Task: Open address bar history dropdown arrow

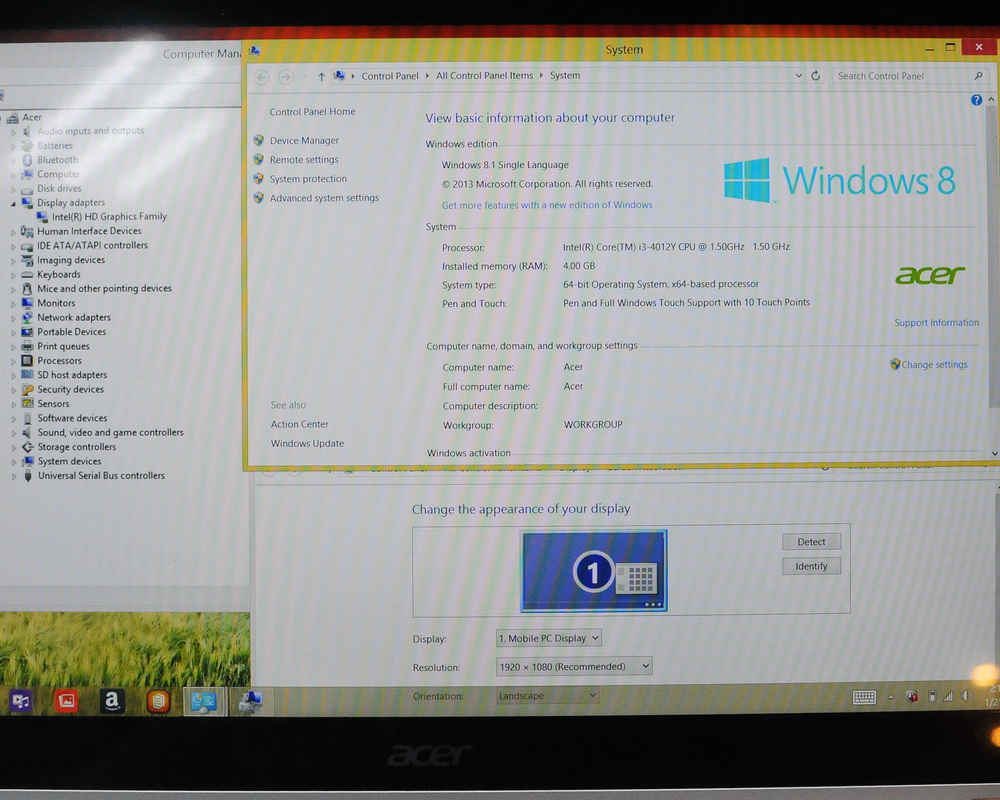Action: (x=798, y=75)
